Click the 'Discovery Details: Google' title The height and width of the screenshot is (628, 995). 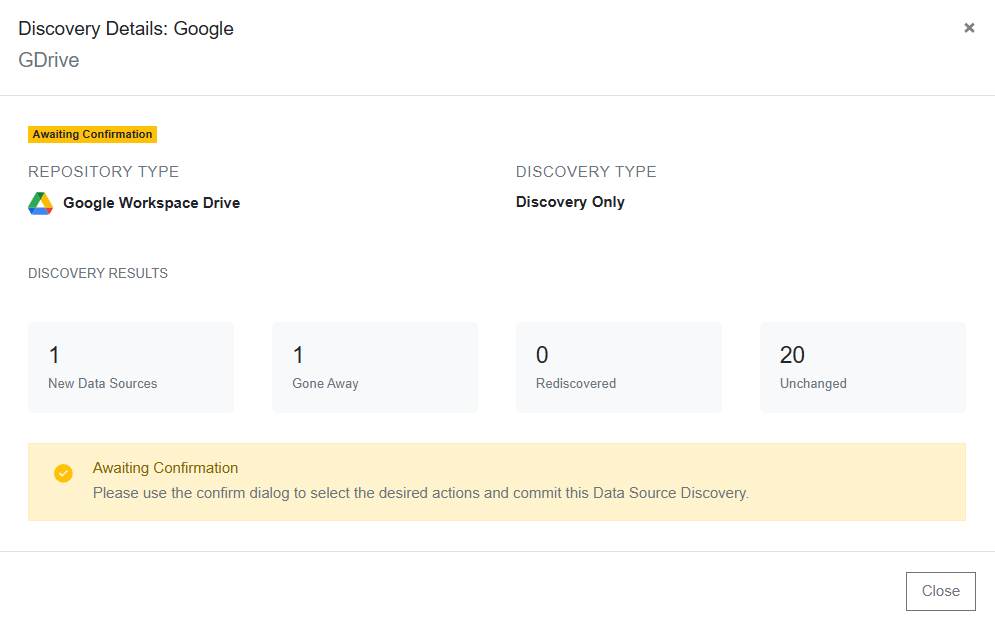coord(126,29)
